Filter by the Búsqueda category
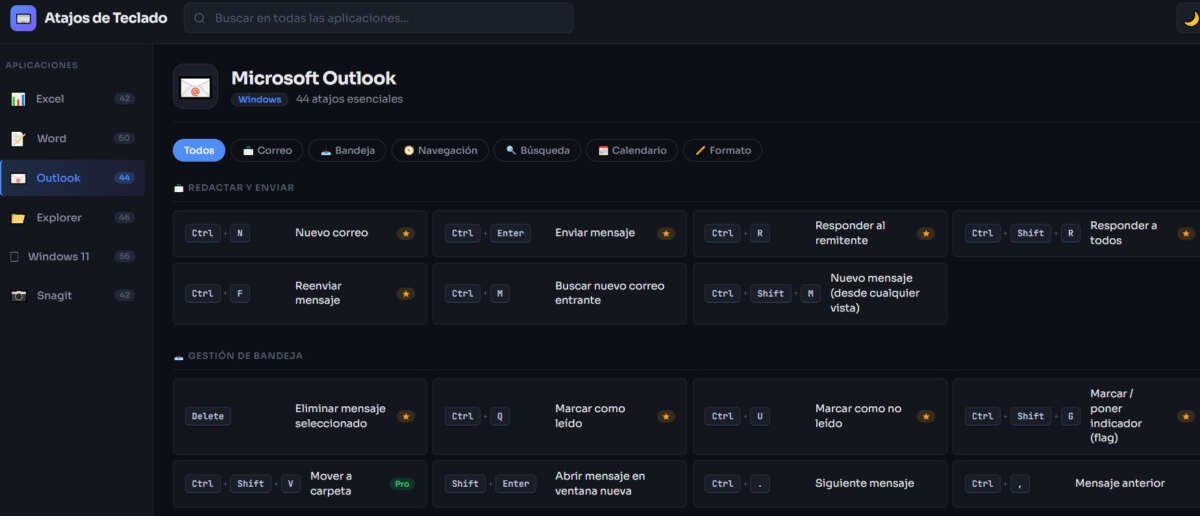1200x516 pixels. (x=537, y=150)
